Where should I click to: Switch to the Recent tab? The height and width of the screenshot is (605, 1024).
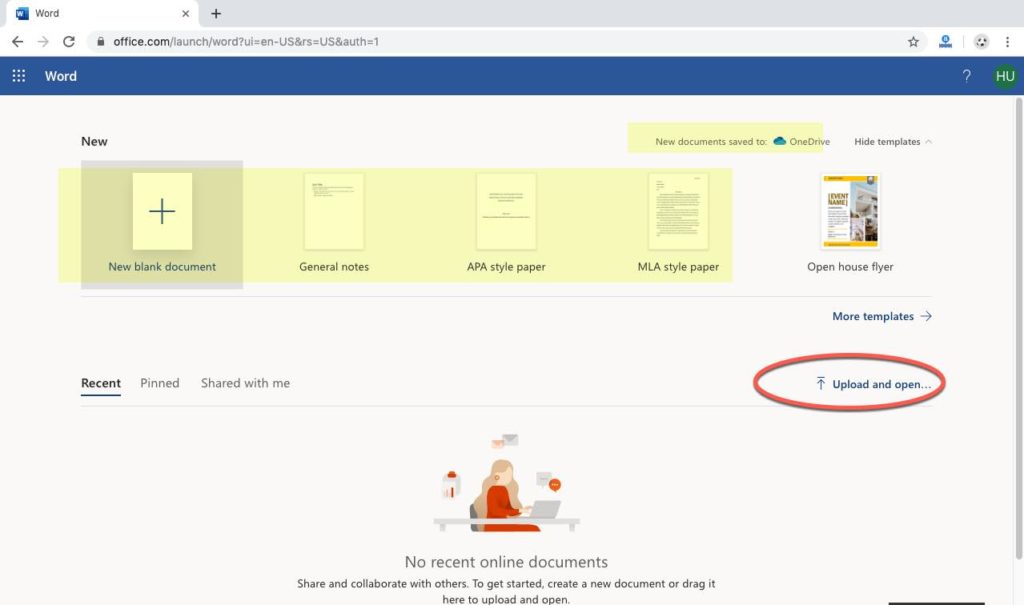(x=101, y=384)
